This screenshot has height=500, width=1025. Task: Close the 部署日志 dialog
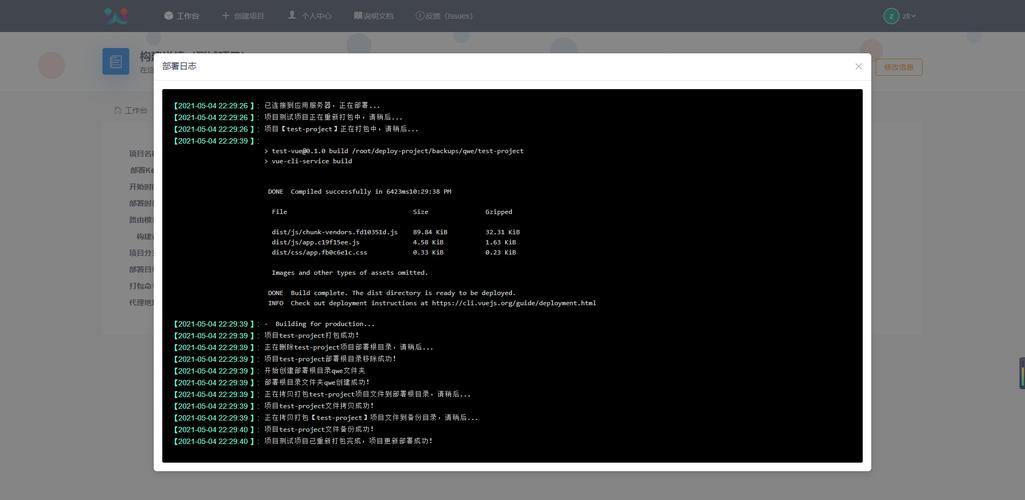tap(858, 67)
